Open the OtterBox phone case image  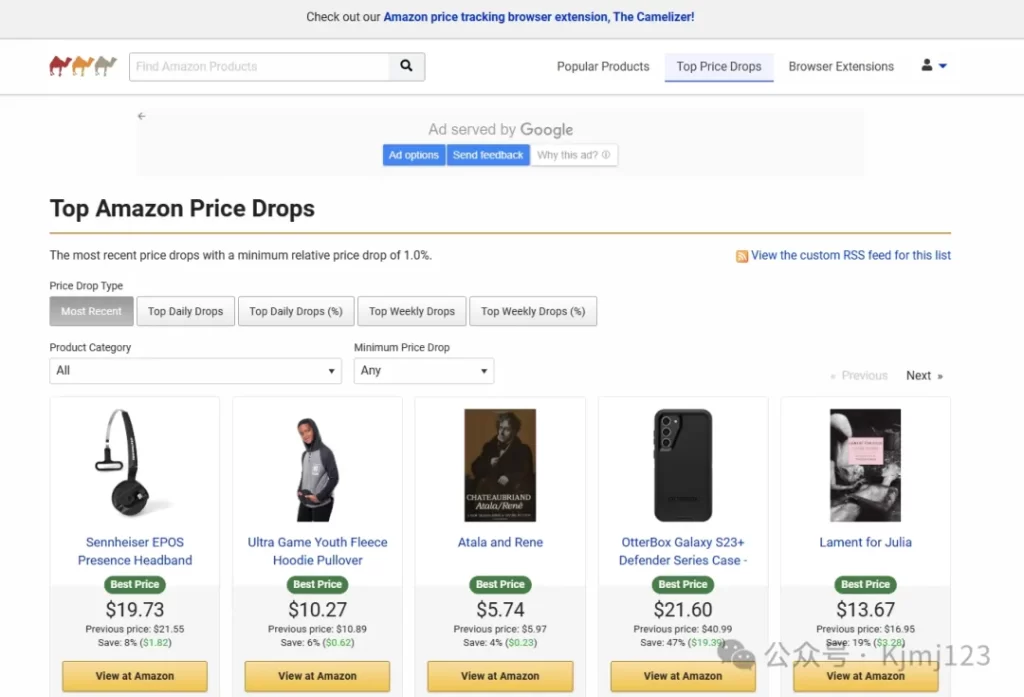[x=683, y=464]
